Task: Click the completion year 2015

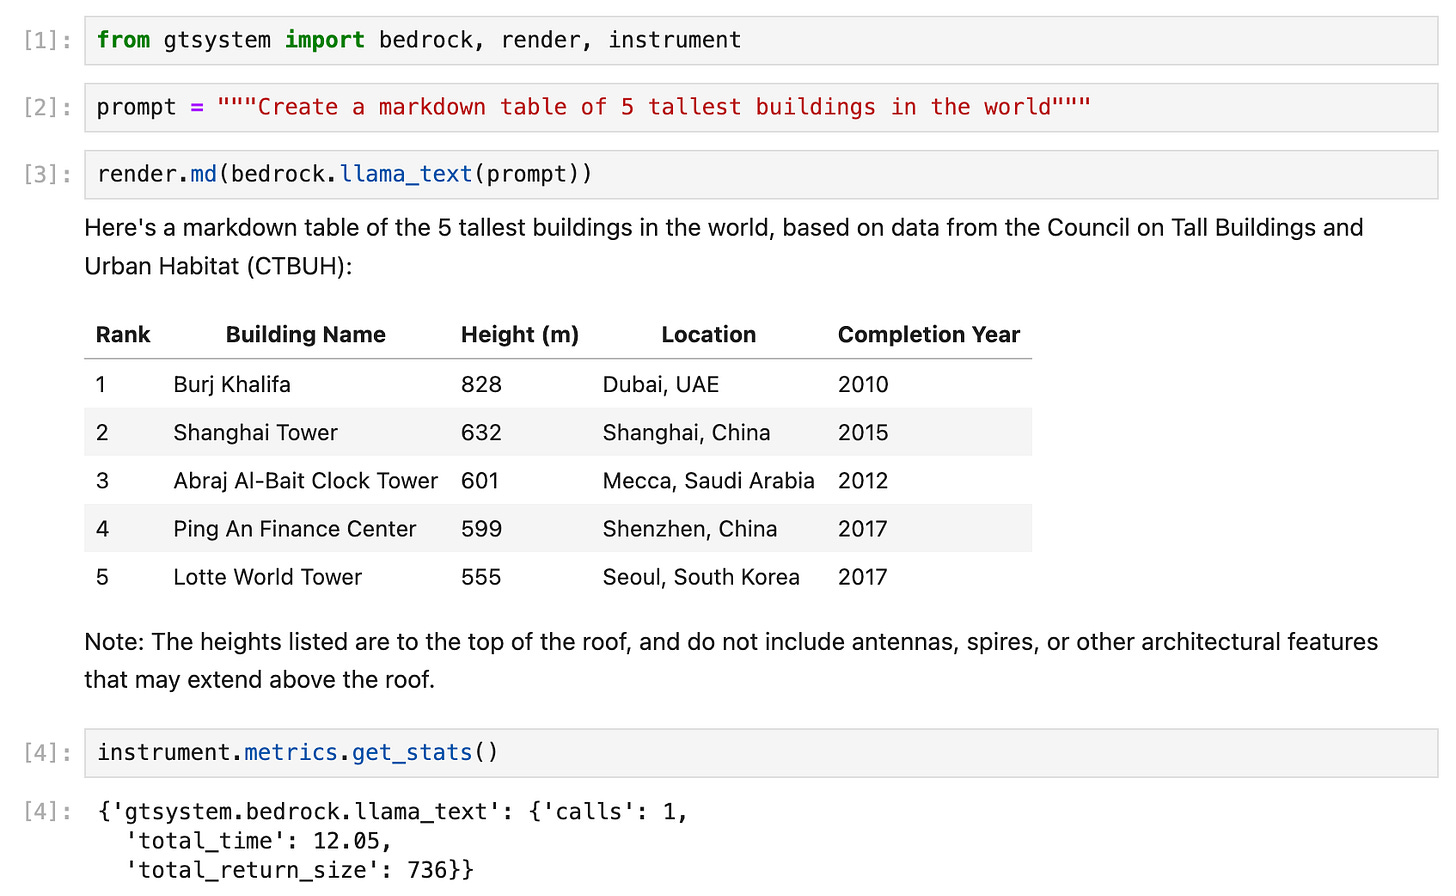Action: [x=863, y=433]
